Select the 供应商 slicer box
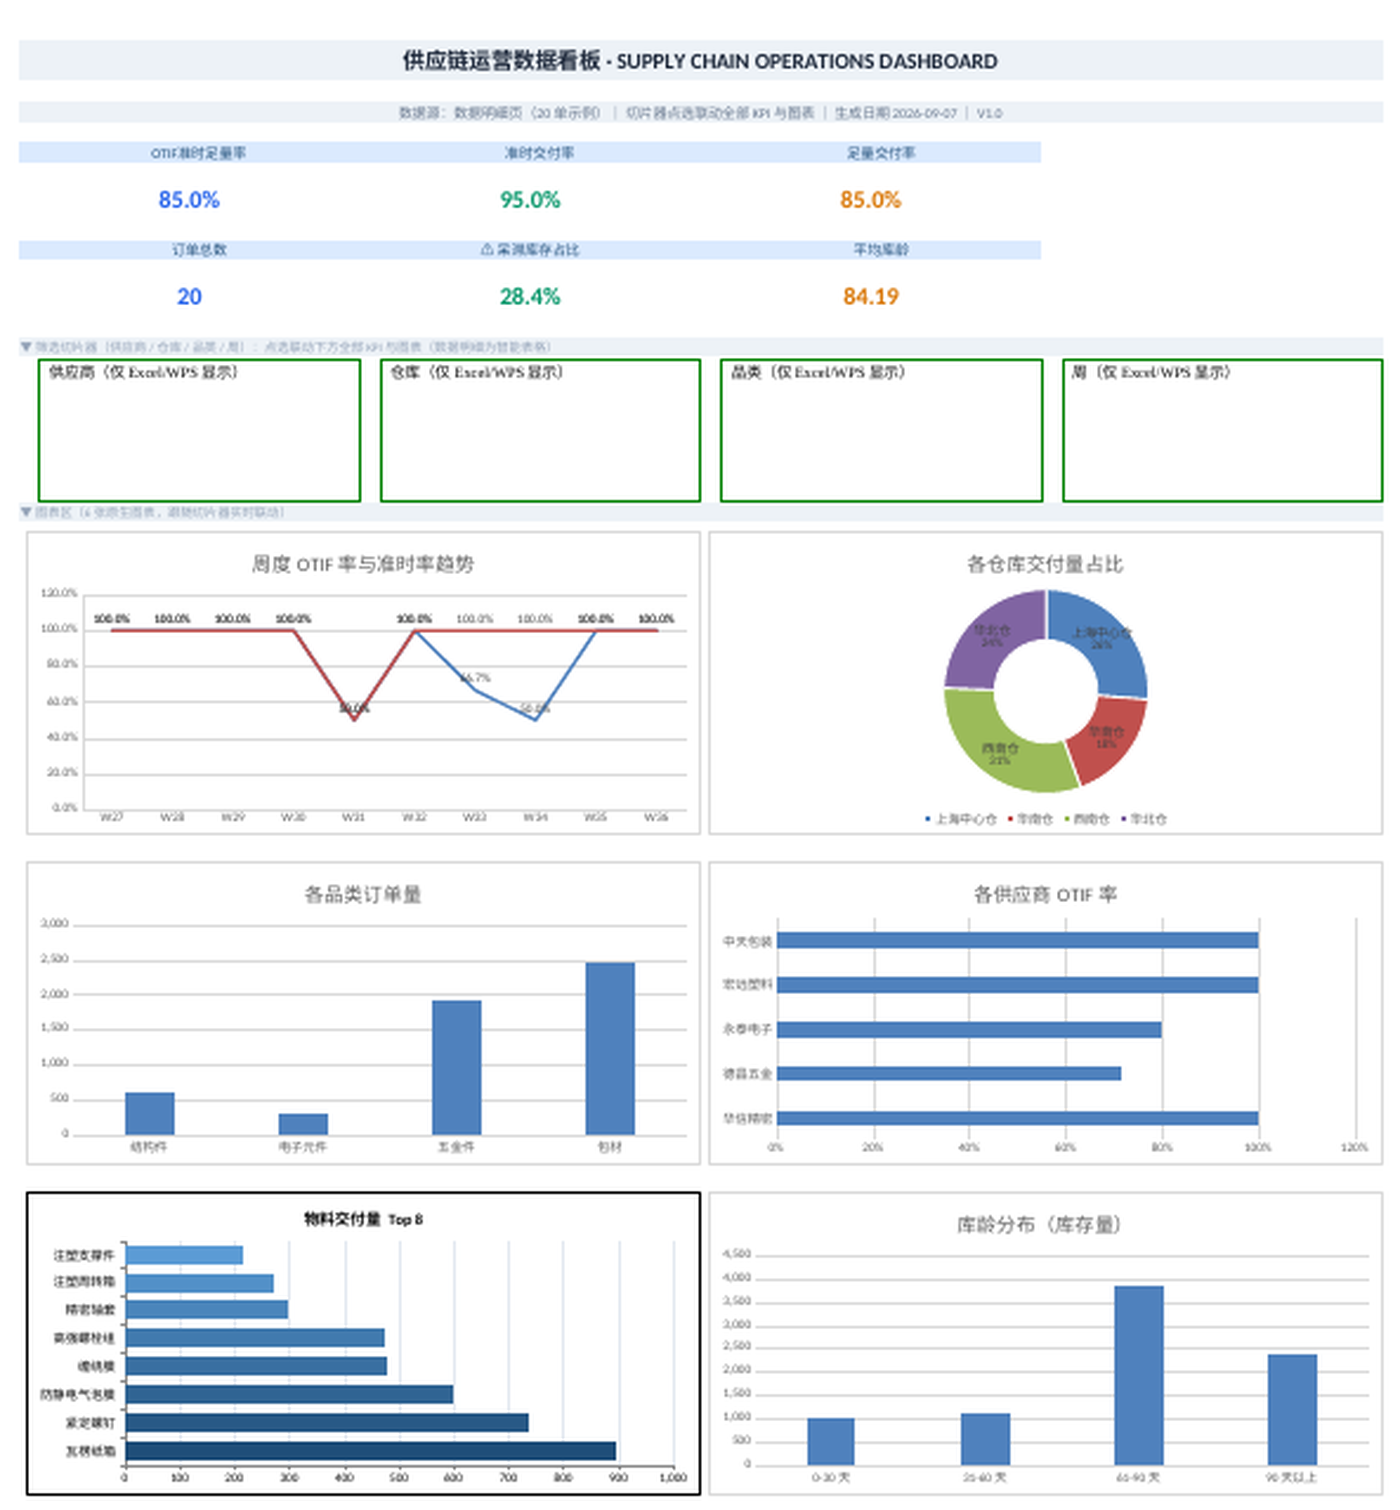1400x1510 pixels. coord(199,431)
